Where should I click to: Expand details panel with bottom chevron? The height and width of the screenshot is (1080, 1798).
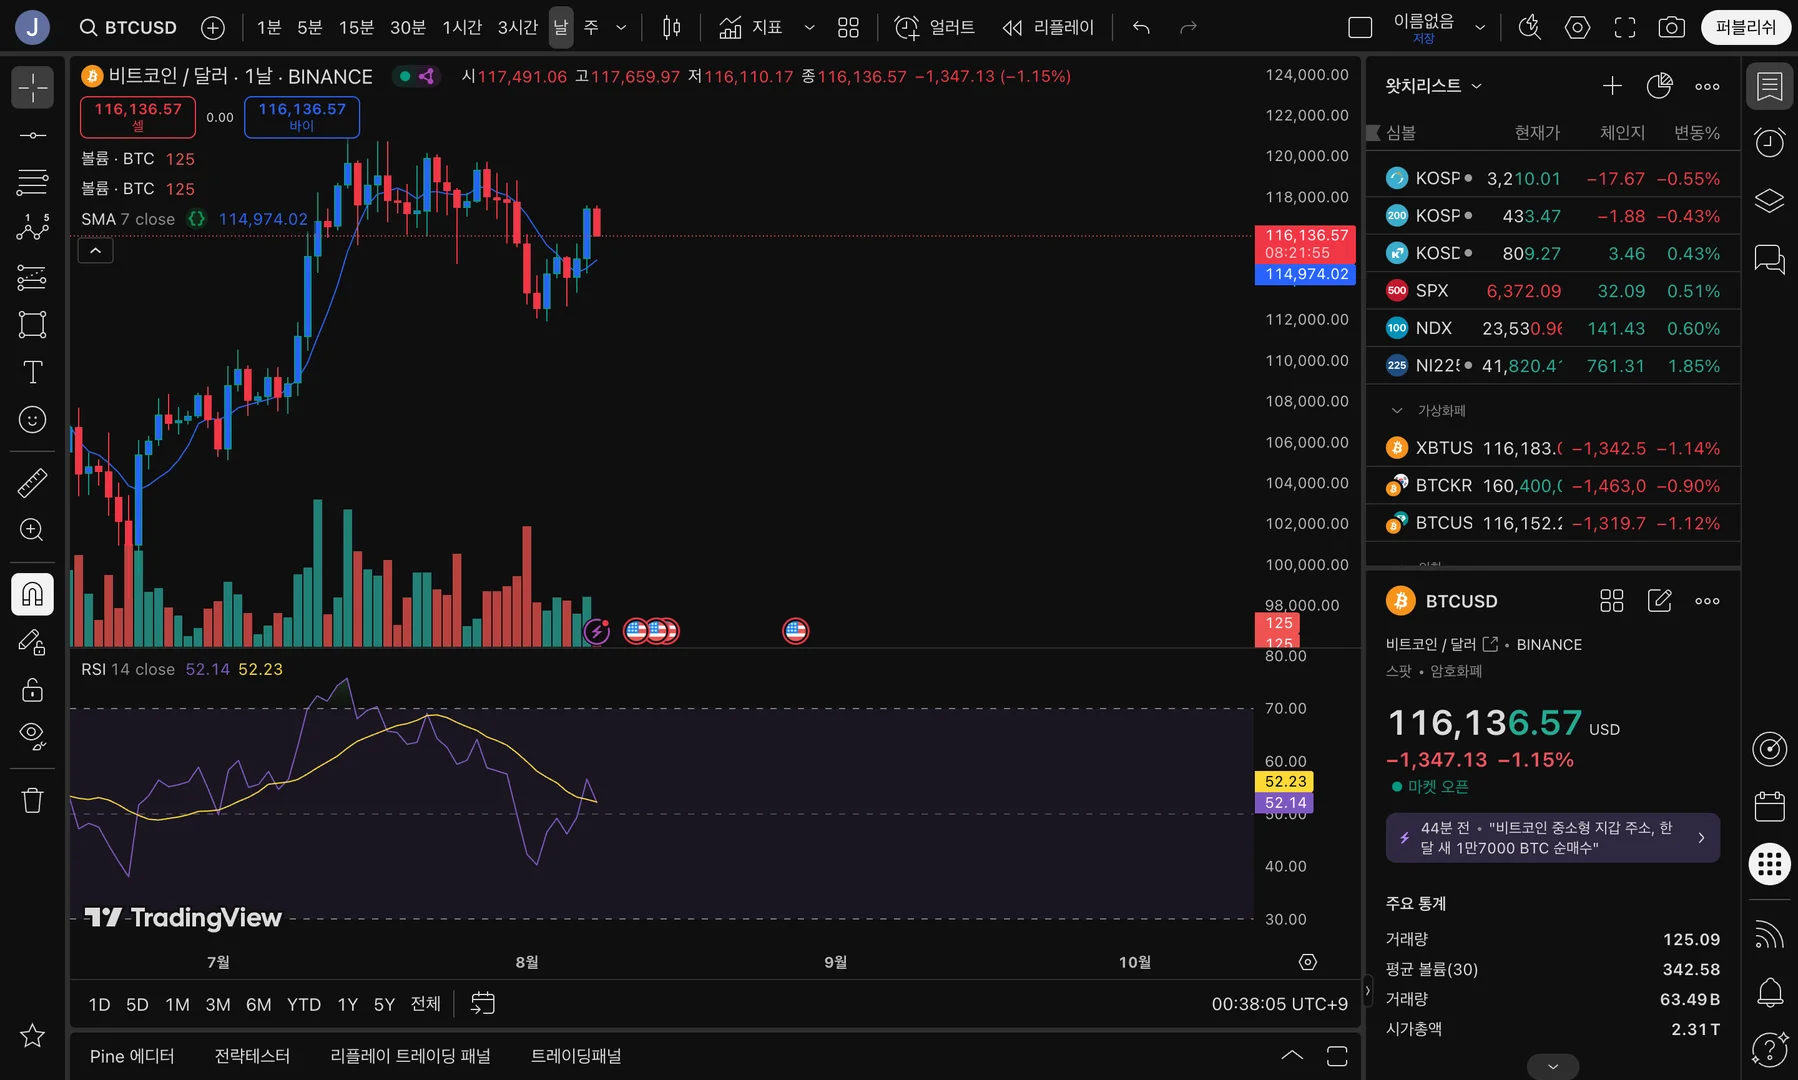pyautogui.click(x=1553, y=1066)
